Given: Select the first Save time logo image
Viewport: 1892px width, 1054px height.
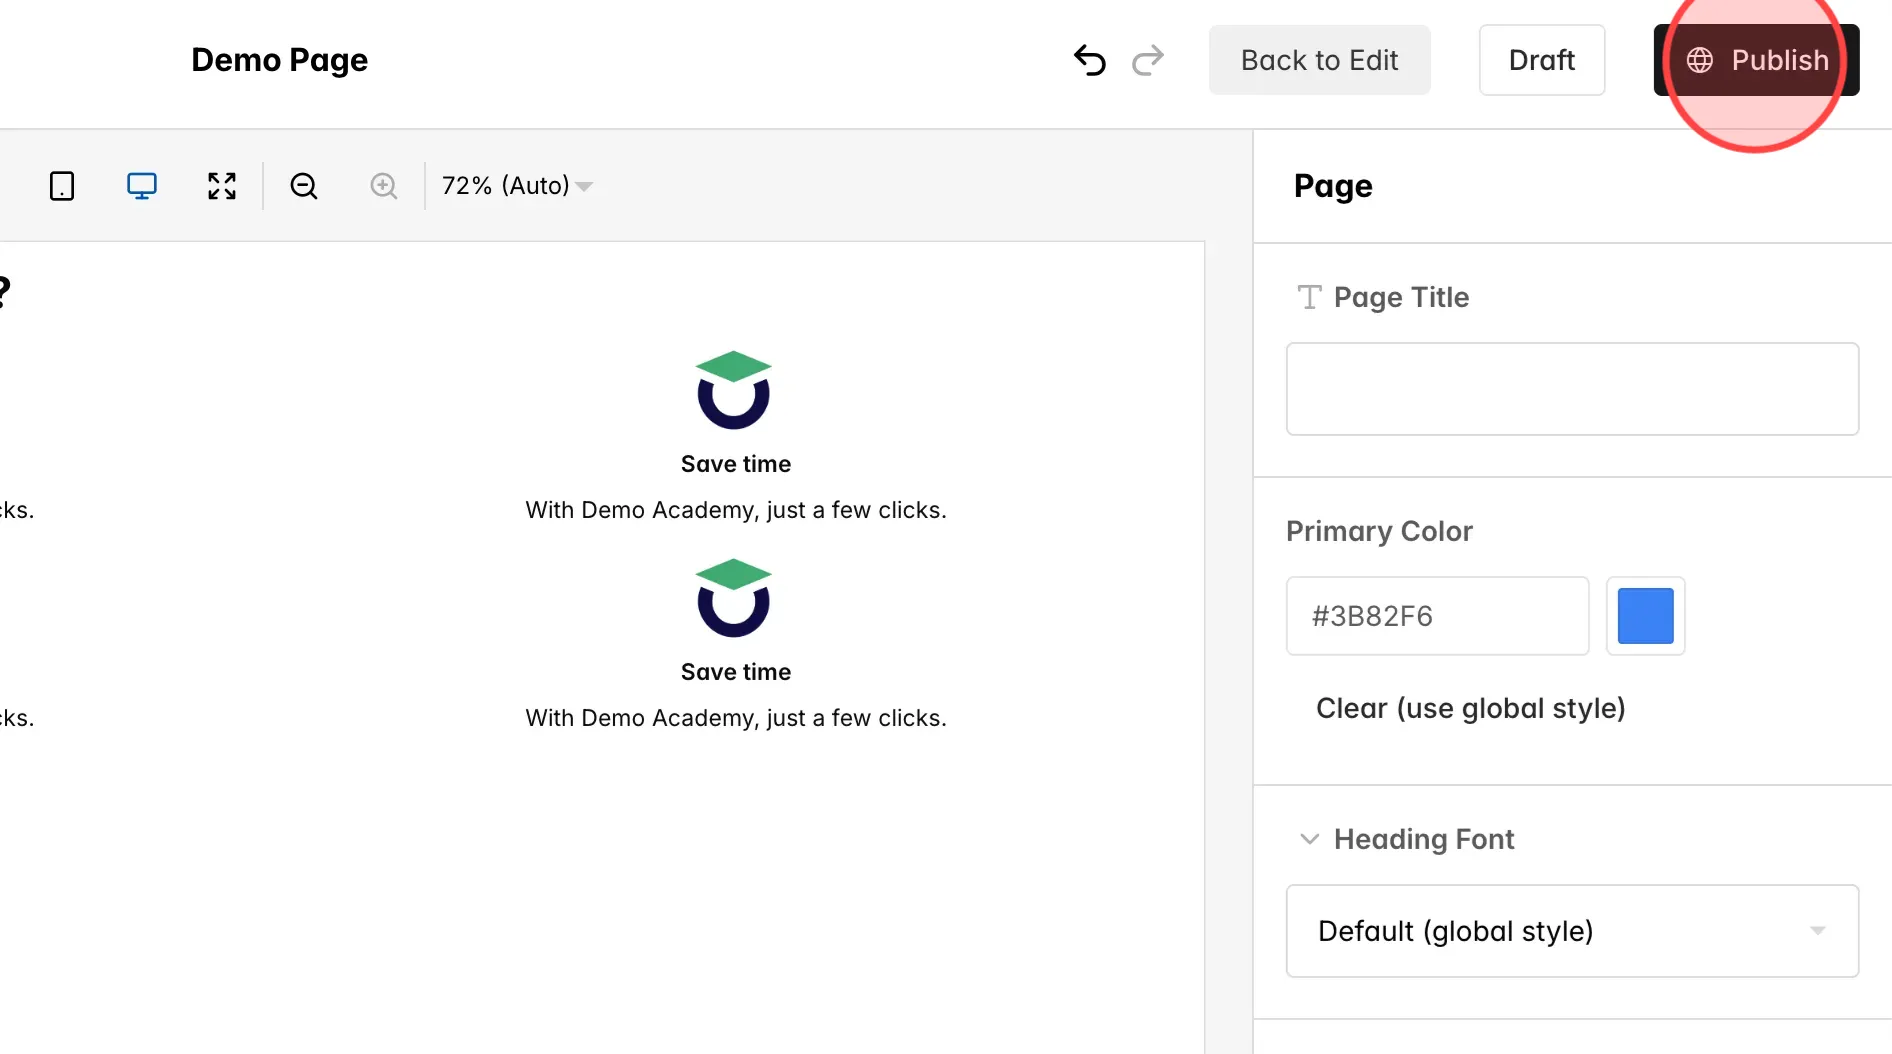Looking at the screenshot, I should tap(734, 390).
